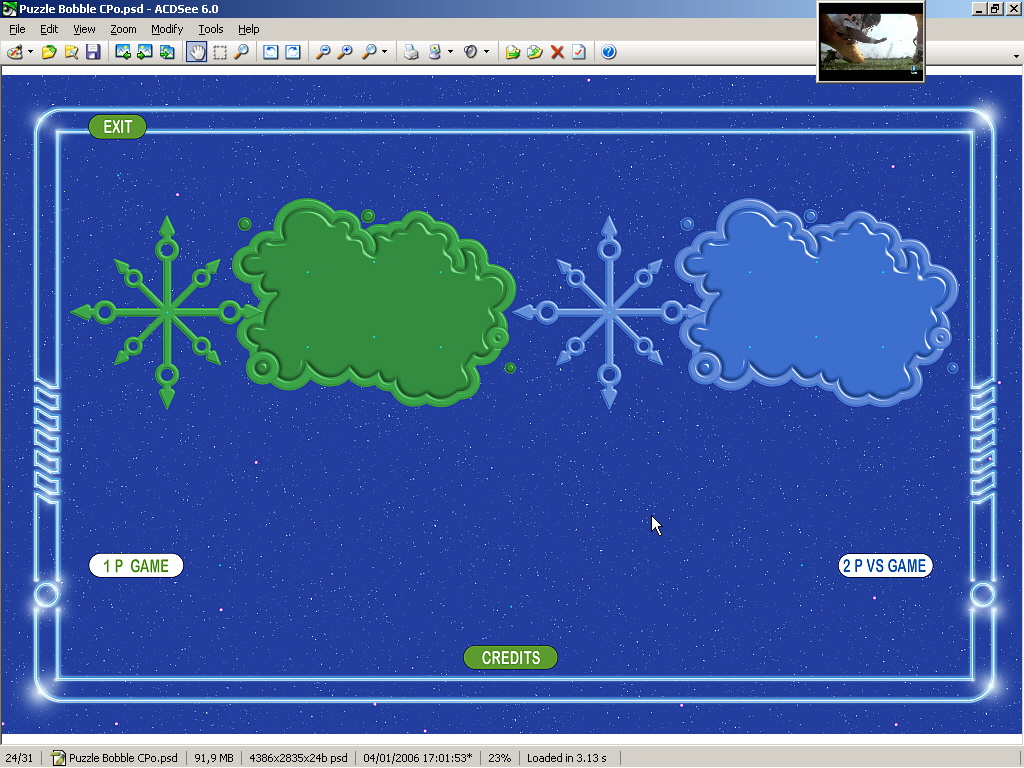The image size is (1024, 768).
Task: Rotate the image clockwise
Action: coord(293,52)
